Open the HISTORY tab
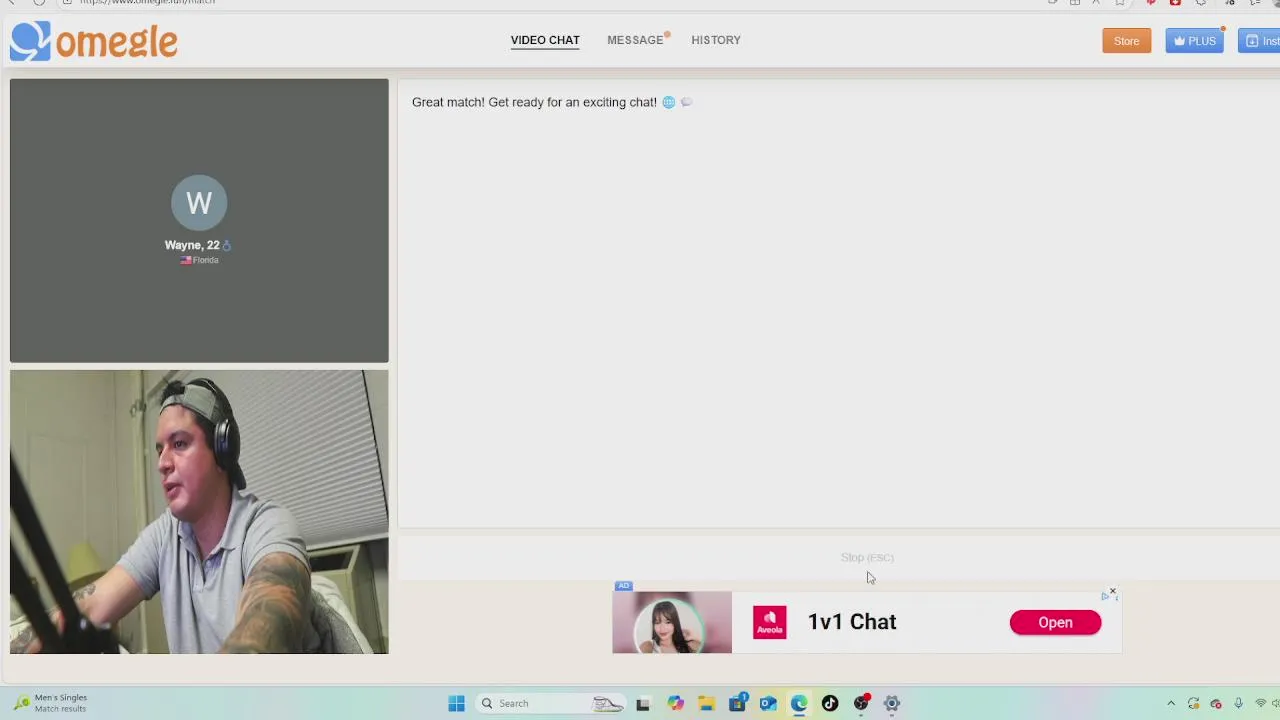This screenshot has height=720, width=1280. [x=716, y=40]
